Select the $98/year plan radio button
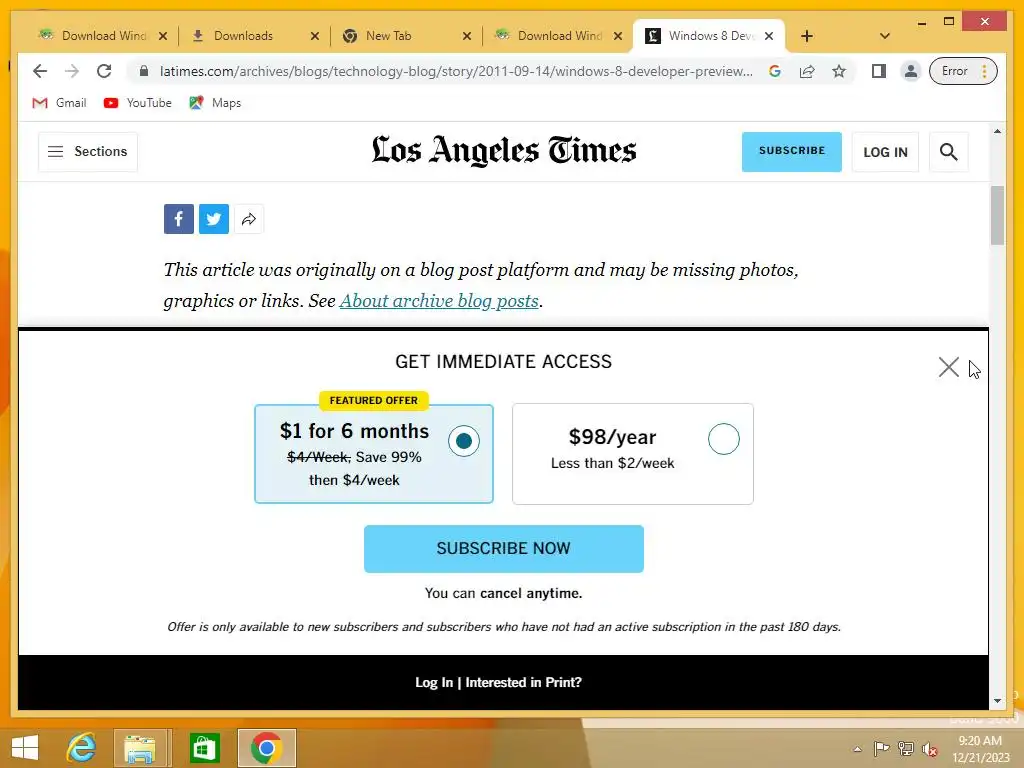Image resolution: width=1024 pixels, height=768 pixels. tap(724, 439)
